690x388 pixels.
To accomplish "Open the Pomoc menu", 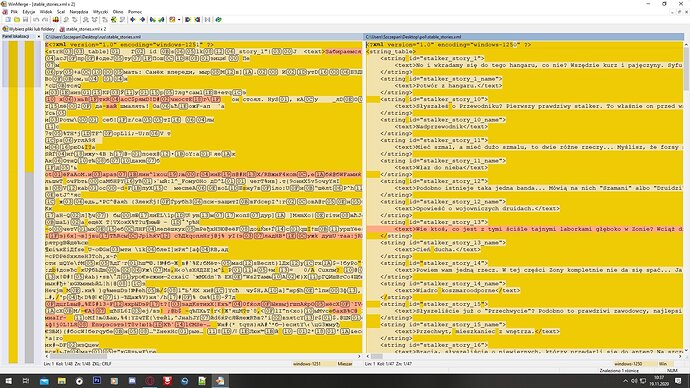I will [135, 12].
